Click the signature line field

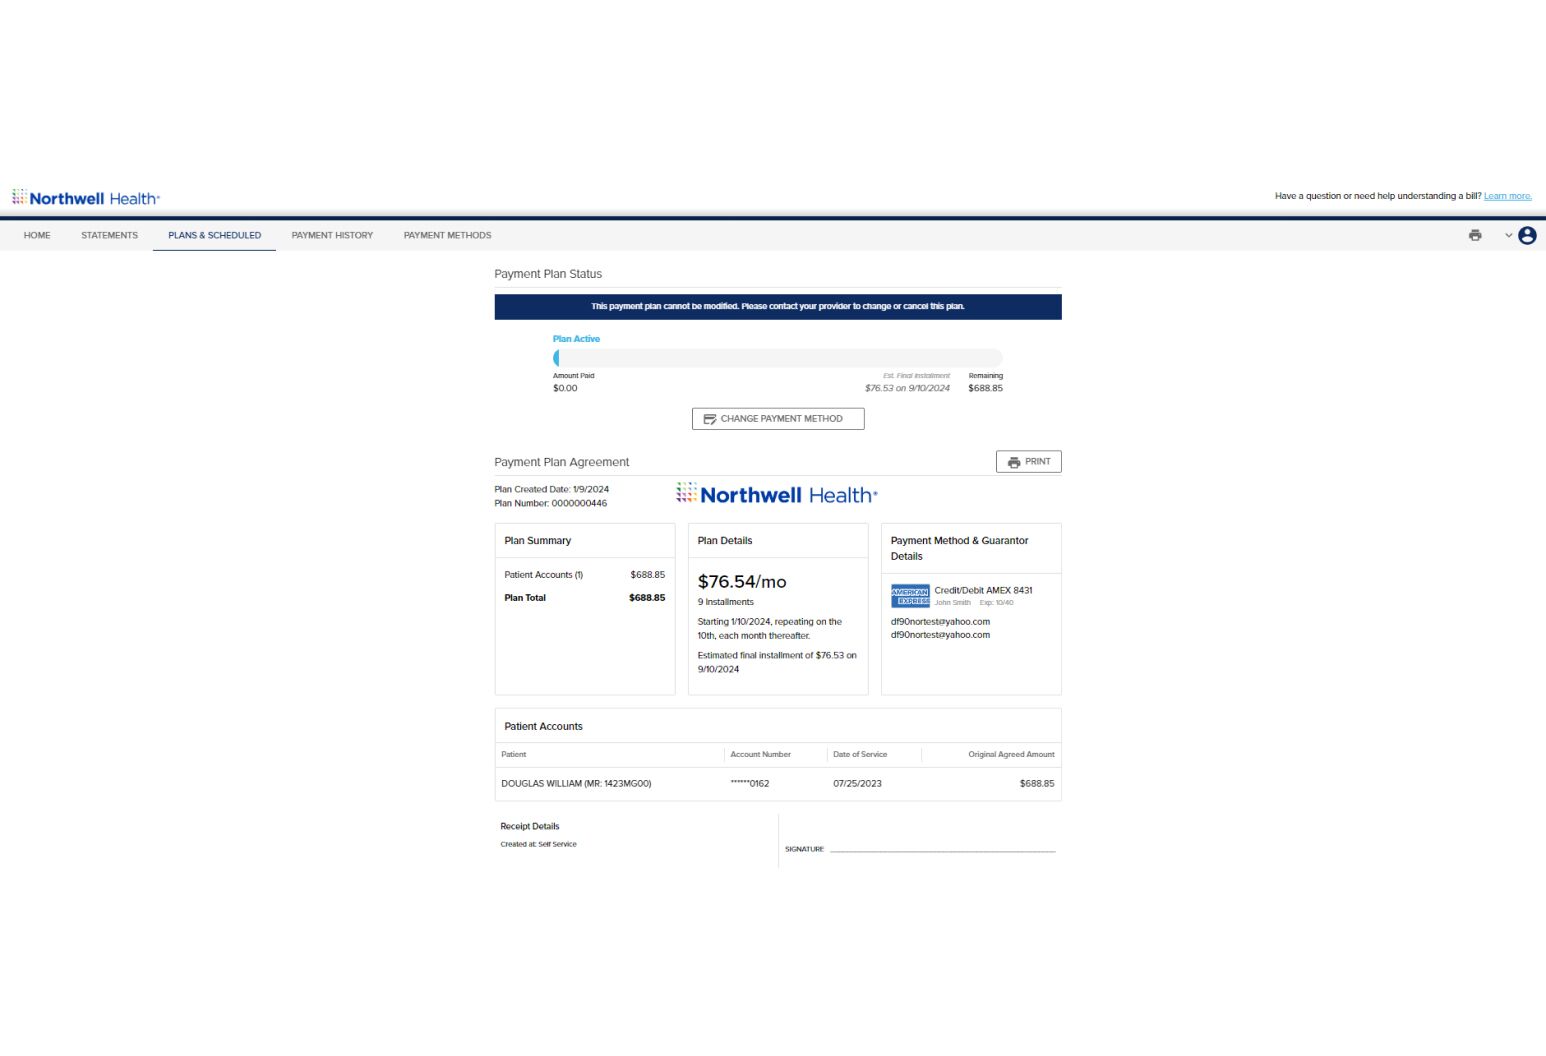945,849
